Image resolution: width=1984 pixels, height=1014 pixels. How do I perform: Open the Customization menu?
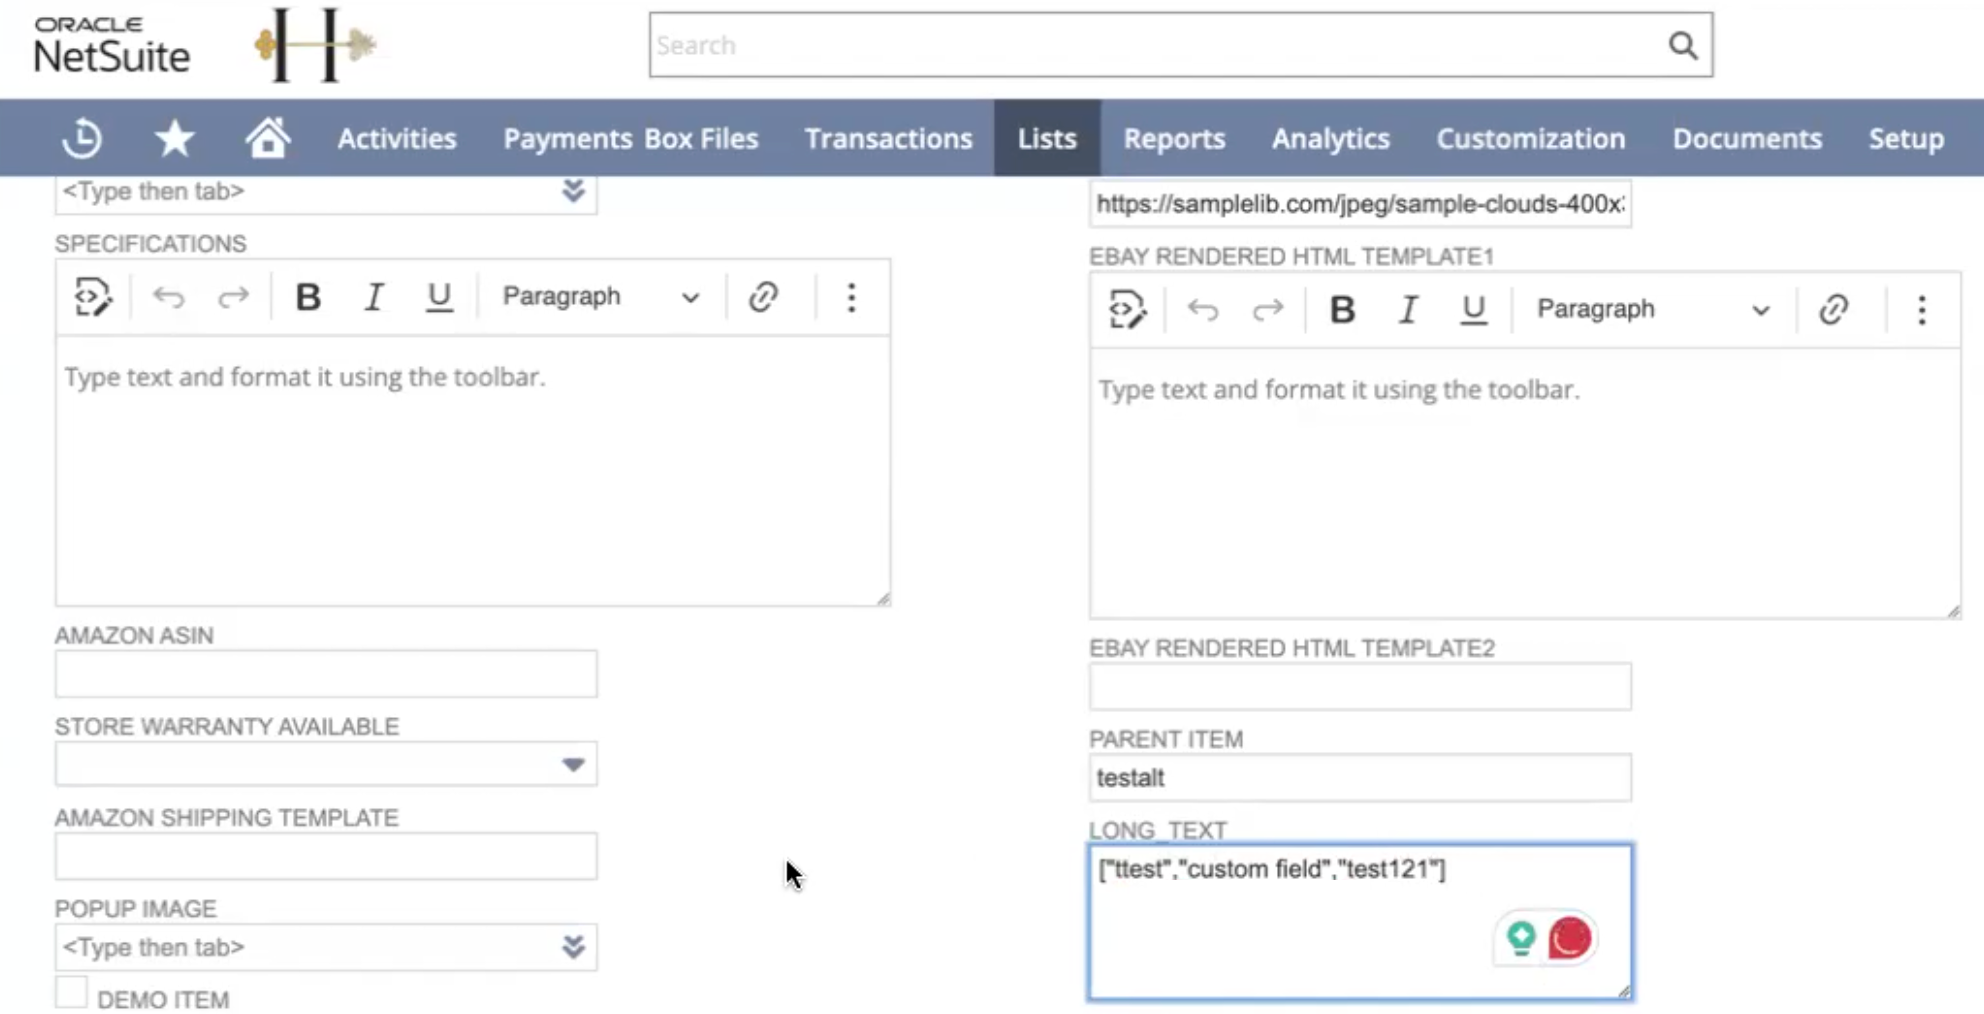(1531, 138)
